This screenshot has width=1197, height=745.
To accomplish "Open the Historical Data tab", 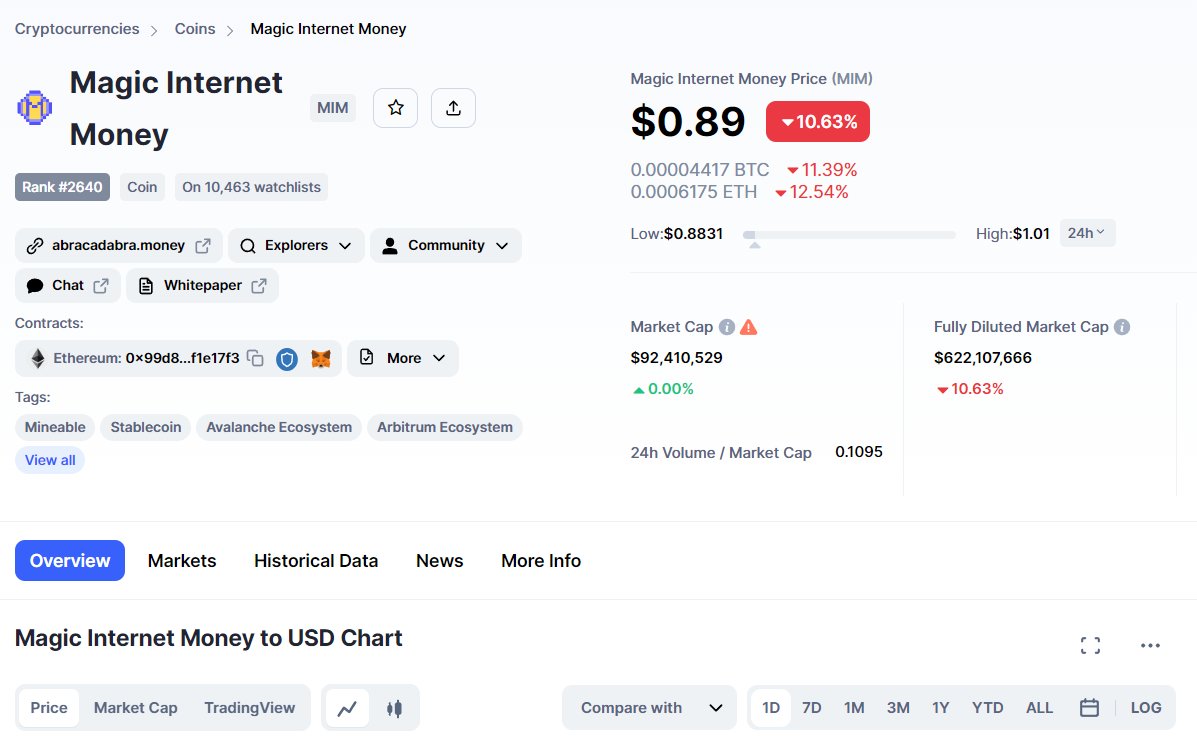I will 316,560.
